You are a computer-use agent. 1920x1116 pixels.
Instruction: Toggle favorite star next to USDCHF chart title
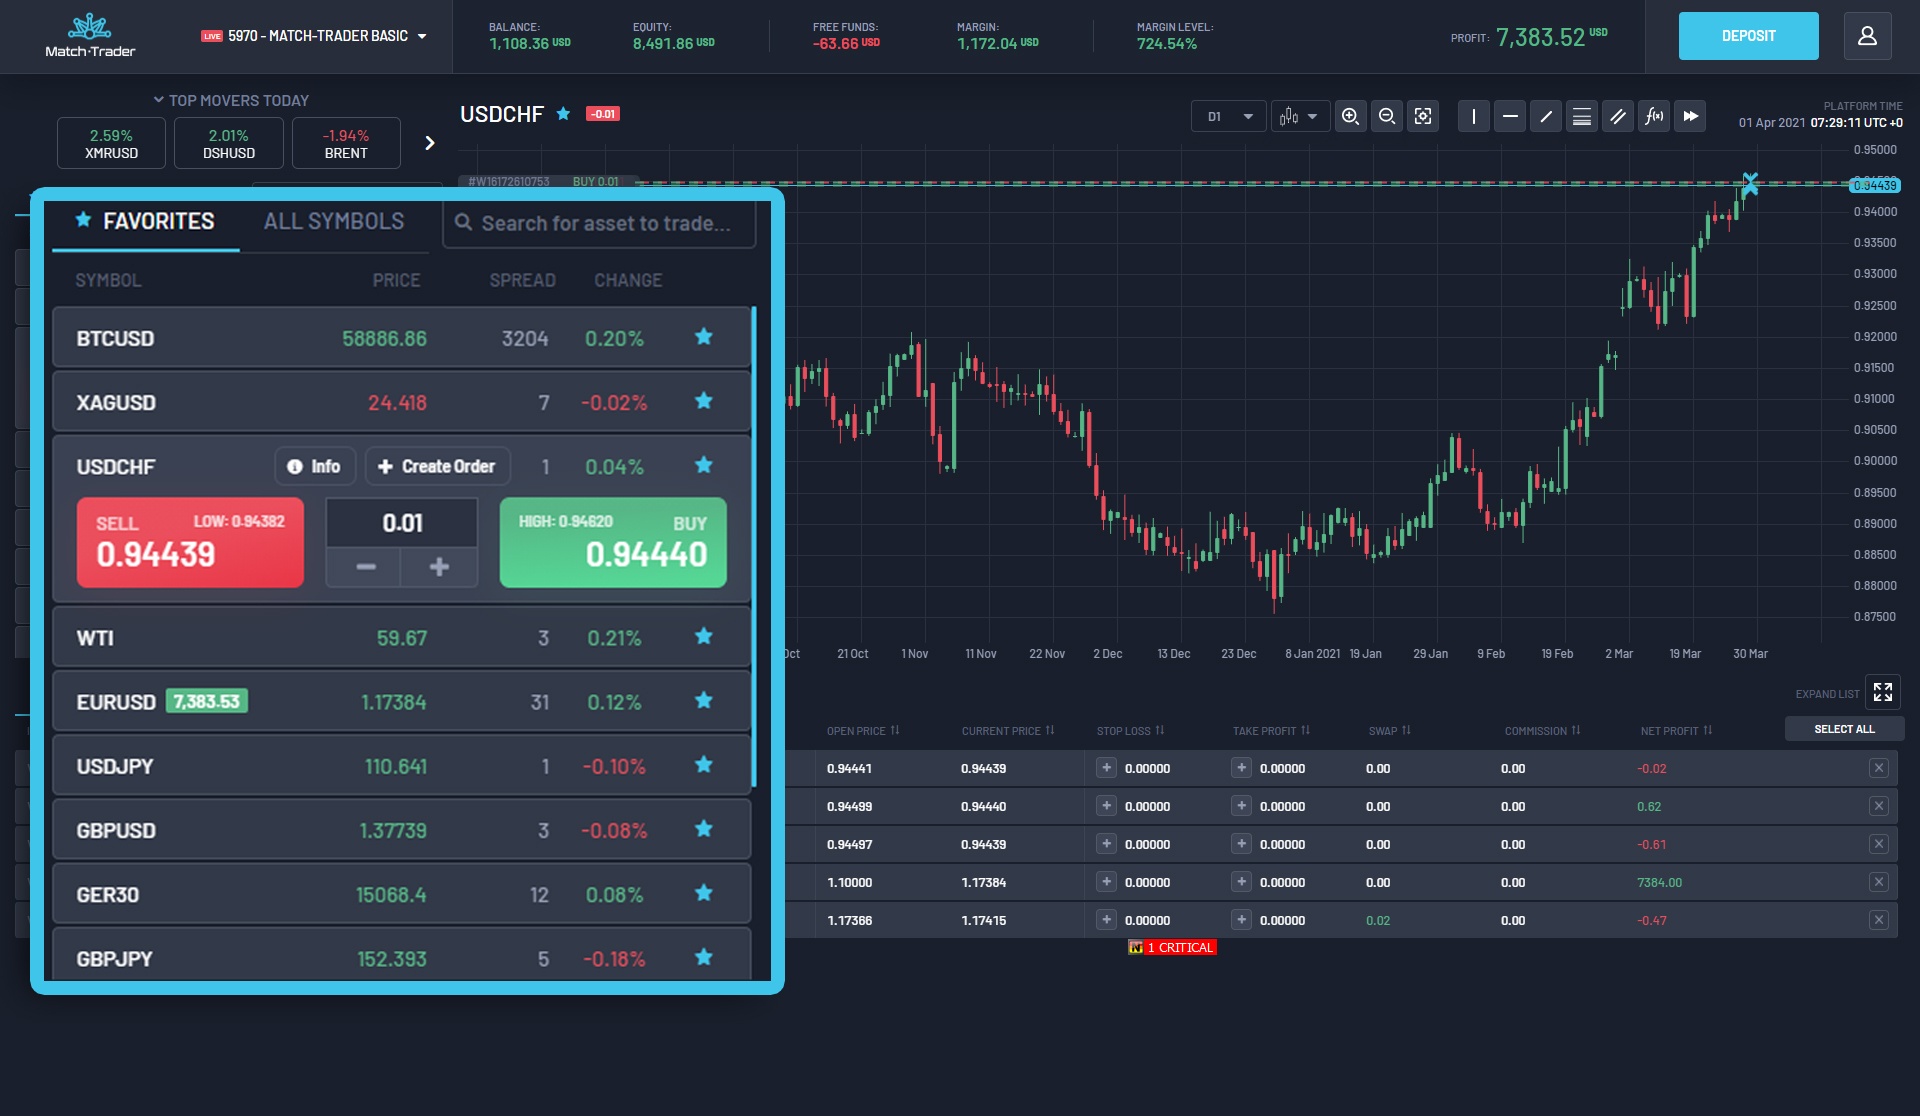tap(563, 114)
